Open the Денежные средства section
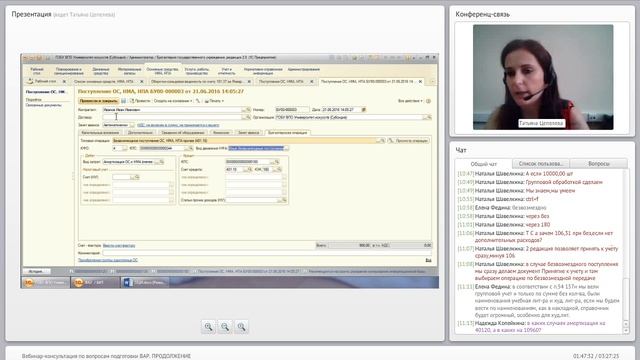The width and height of the screenshot is (640, 360). point(100,71)
